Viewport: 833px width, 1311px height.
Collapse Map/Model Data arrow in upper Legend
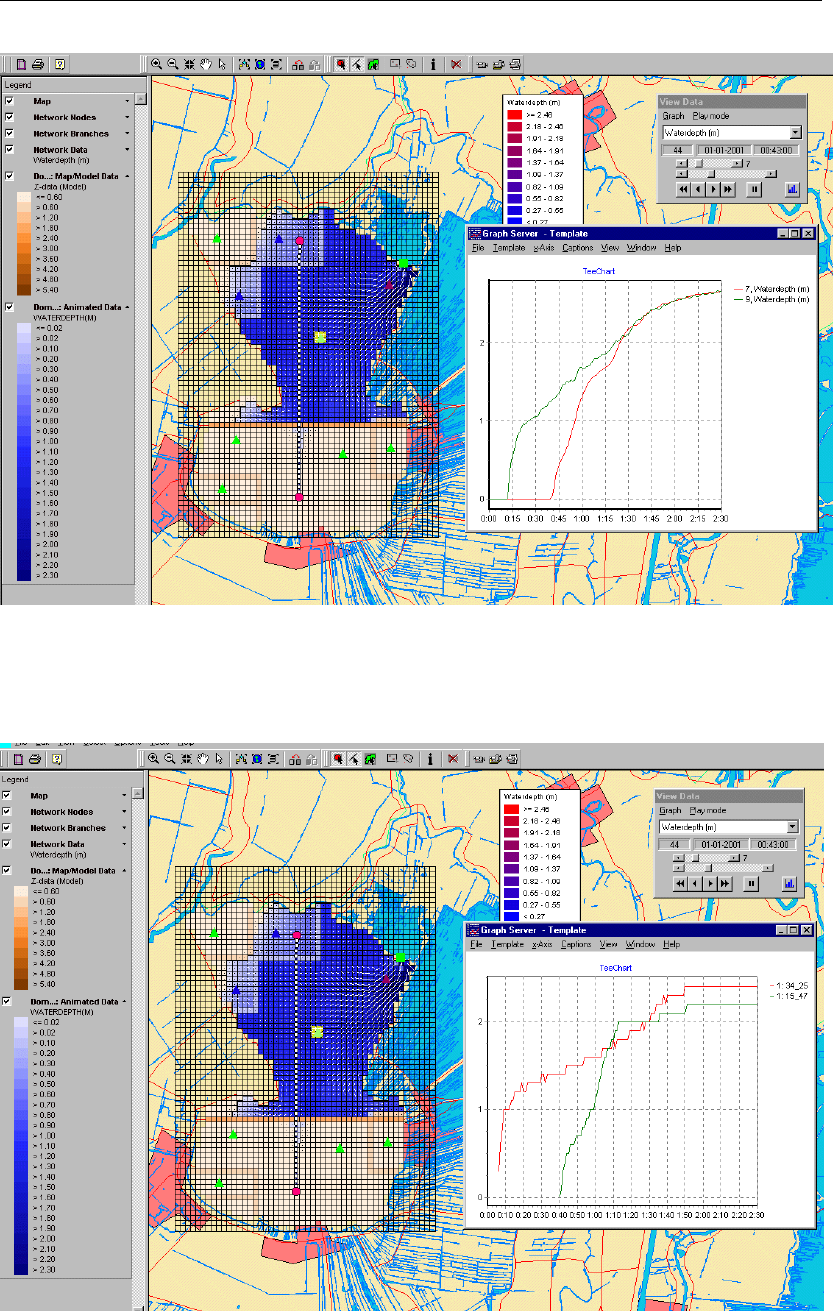(x=127, y=175)
